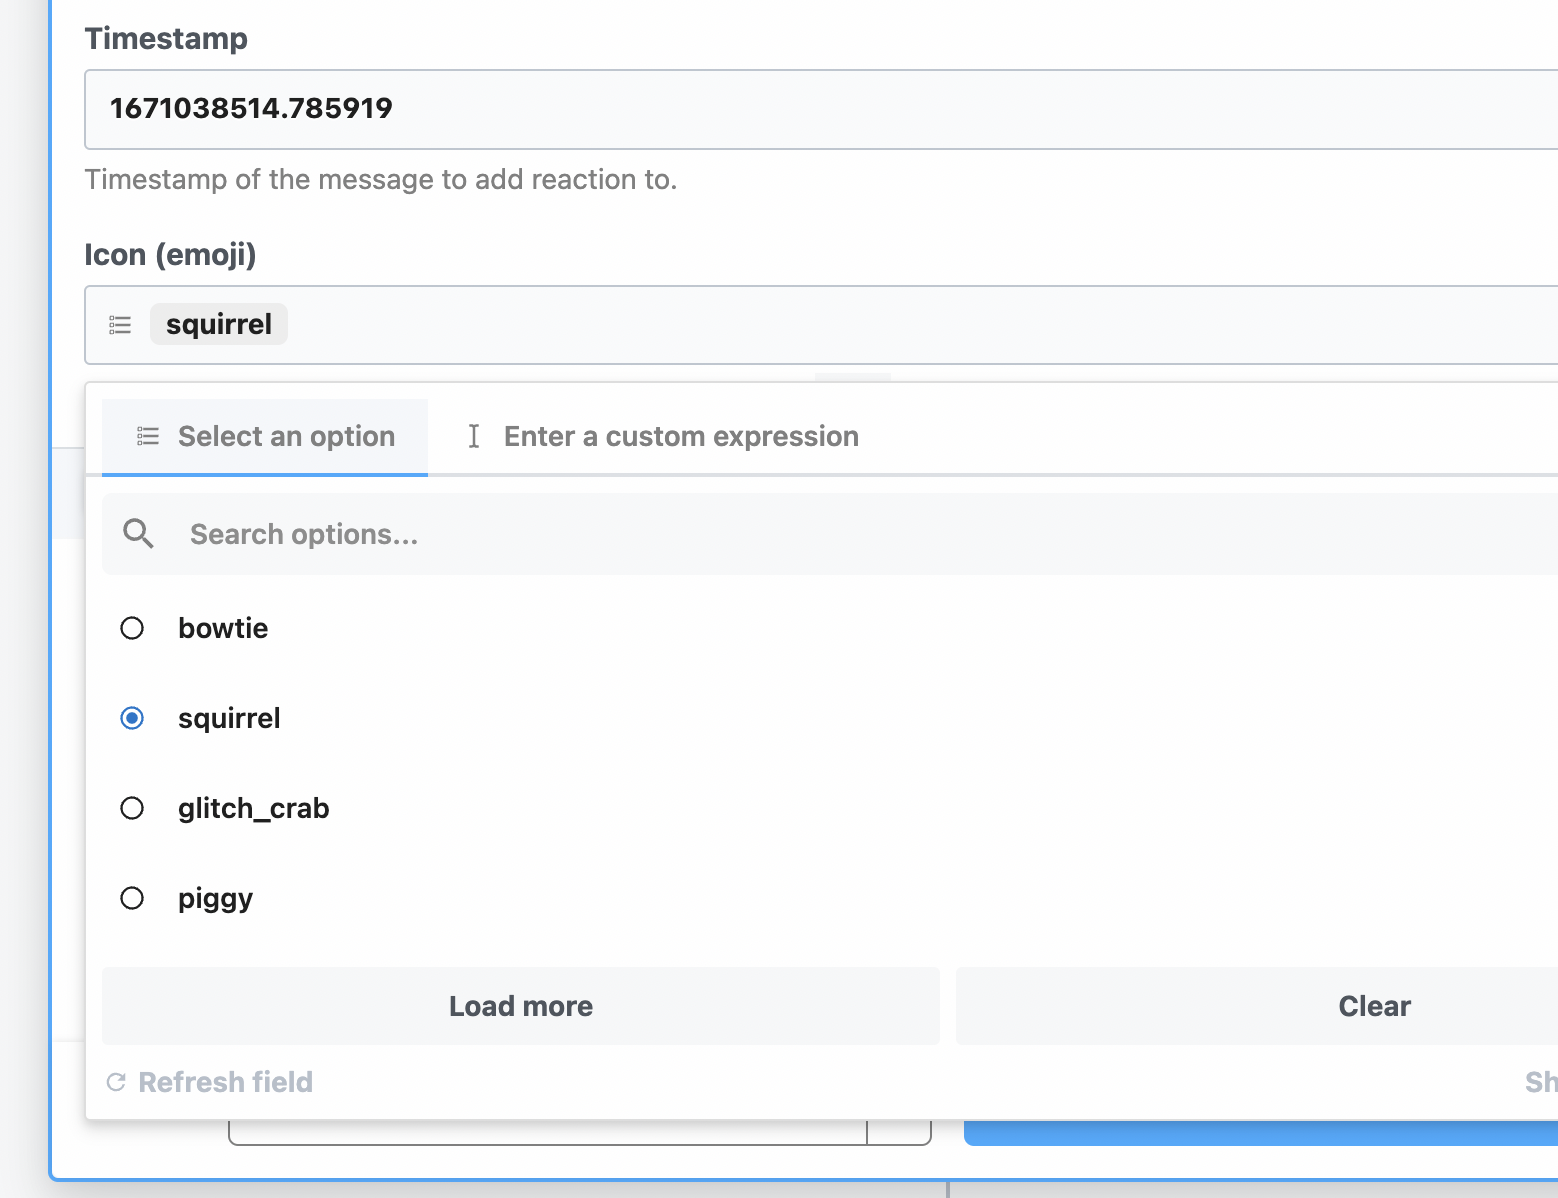Click the Load more button

[x=520, y=1006]
